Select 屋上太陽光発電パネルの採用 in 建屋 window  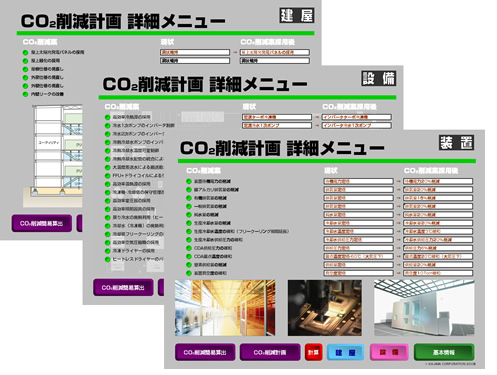[x=58, y=52]
